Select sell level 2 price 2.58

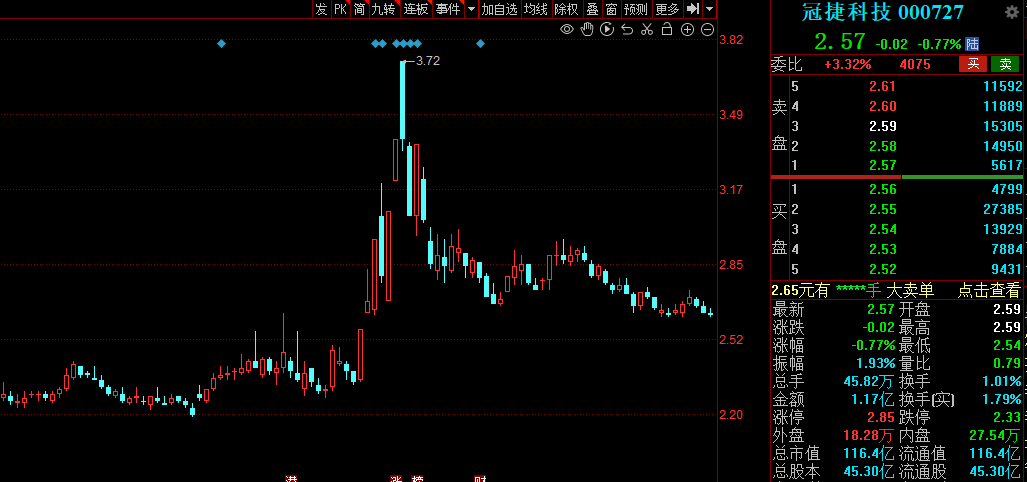[x=882, y=145]
